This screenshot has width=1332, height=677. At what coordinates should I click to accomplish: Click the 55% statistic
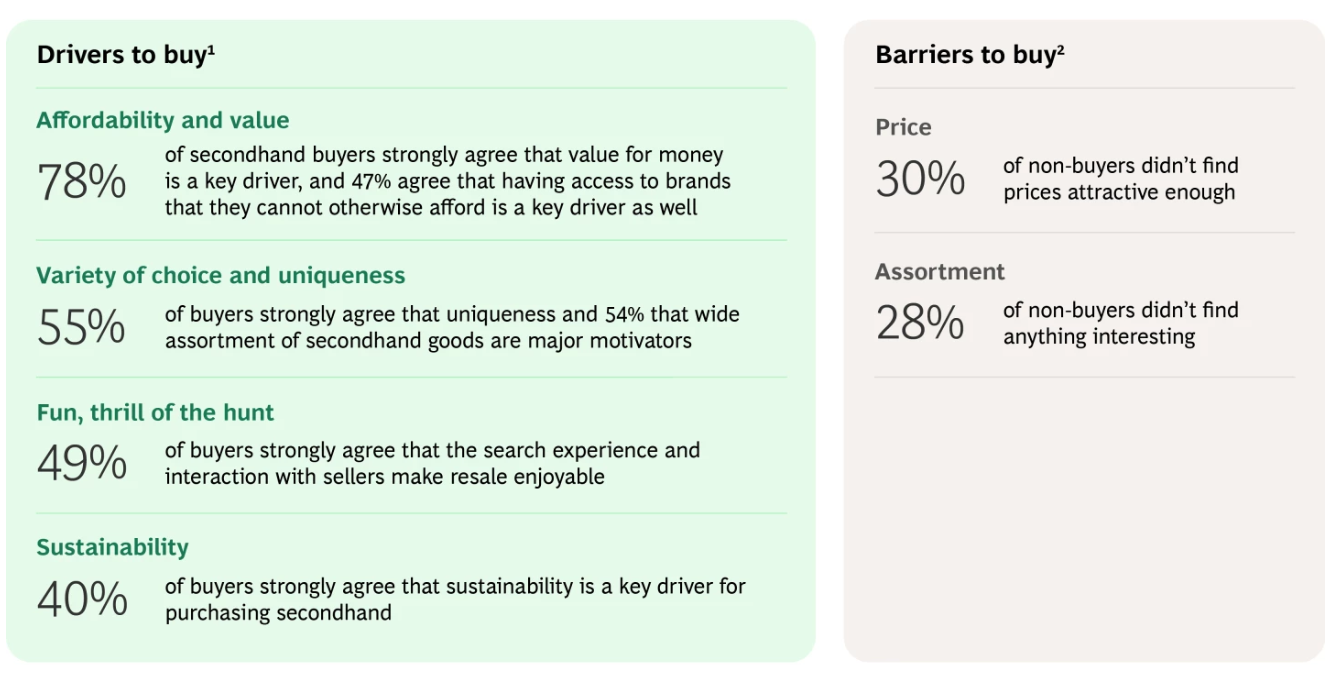coord(81,327)
